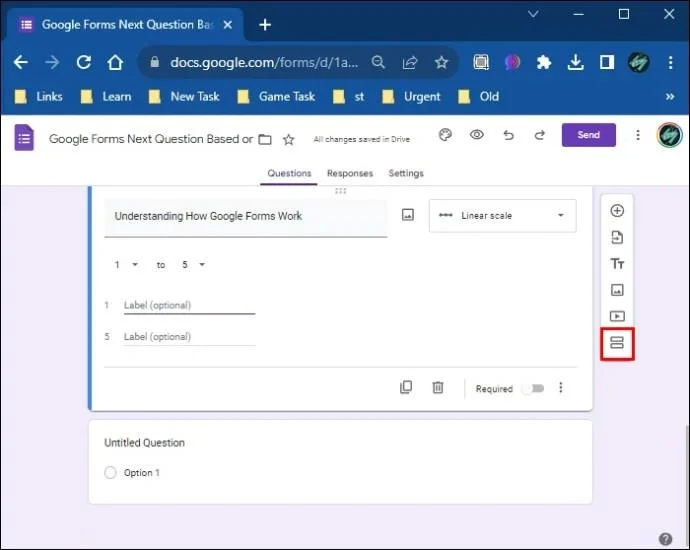Edit the question title field
Screen dimensions: 690x550
(x=246, y=217)
